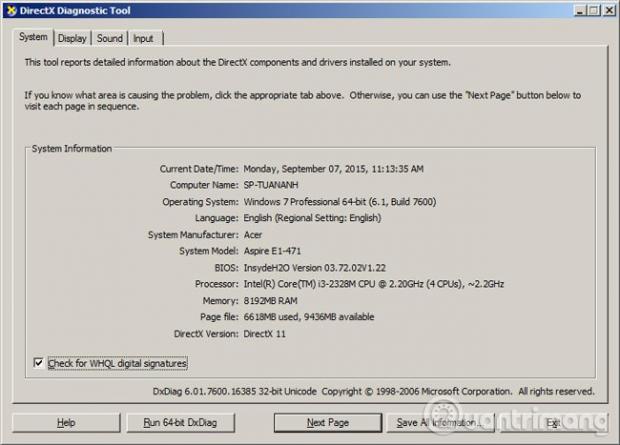Screen dimensions: 620x445
Task: Click Save All Information button
Action: pos(440,423)
